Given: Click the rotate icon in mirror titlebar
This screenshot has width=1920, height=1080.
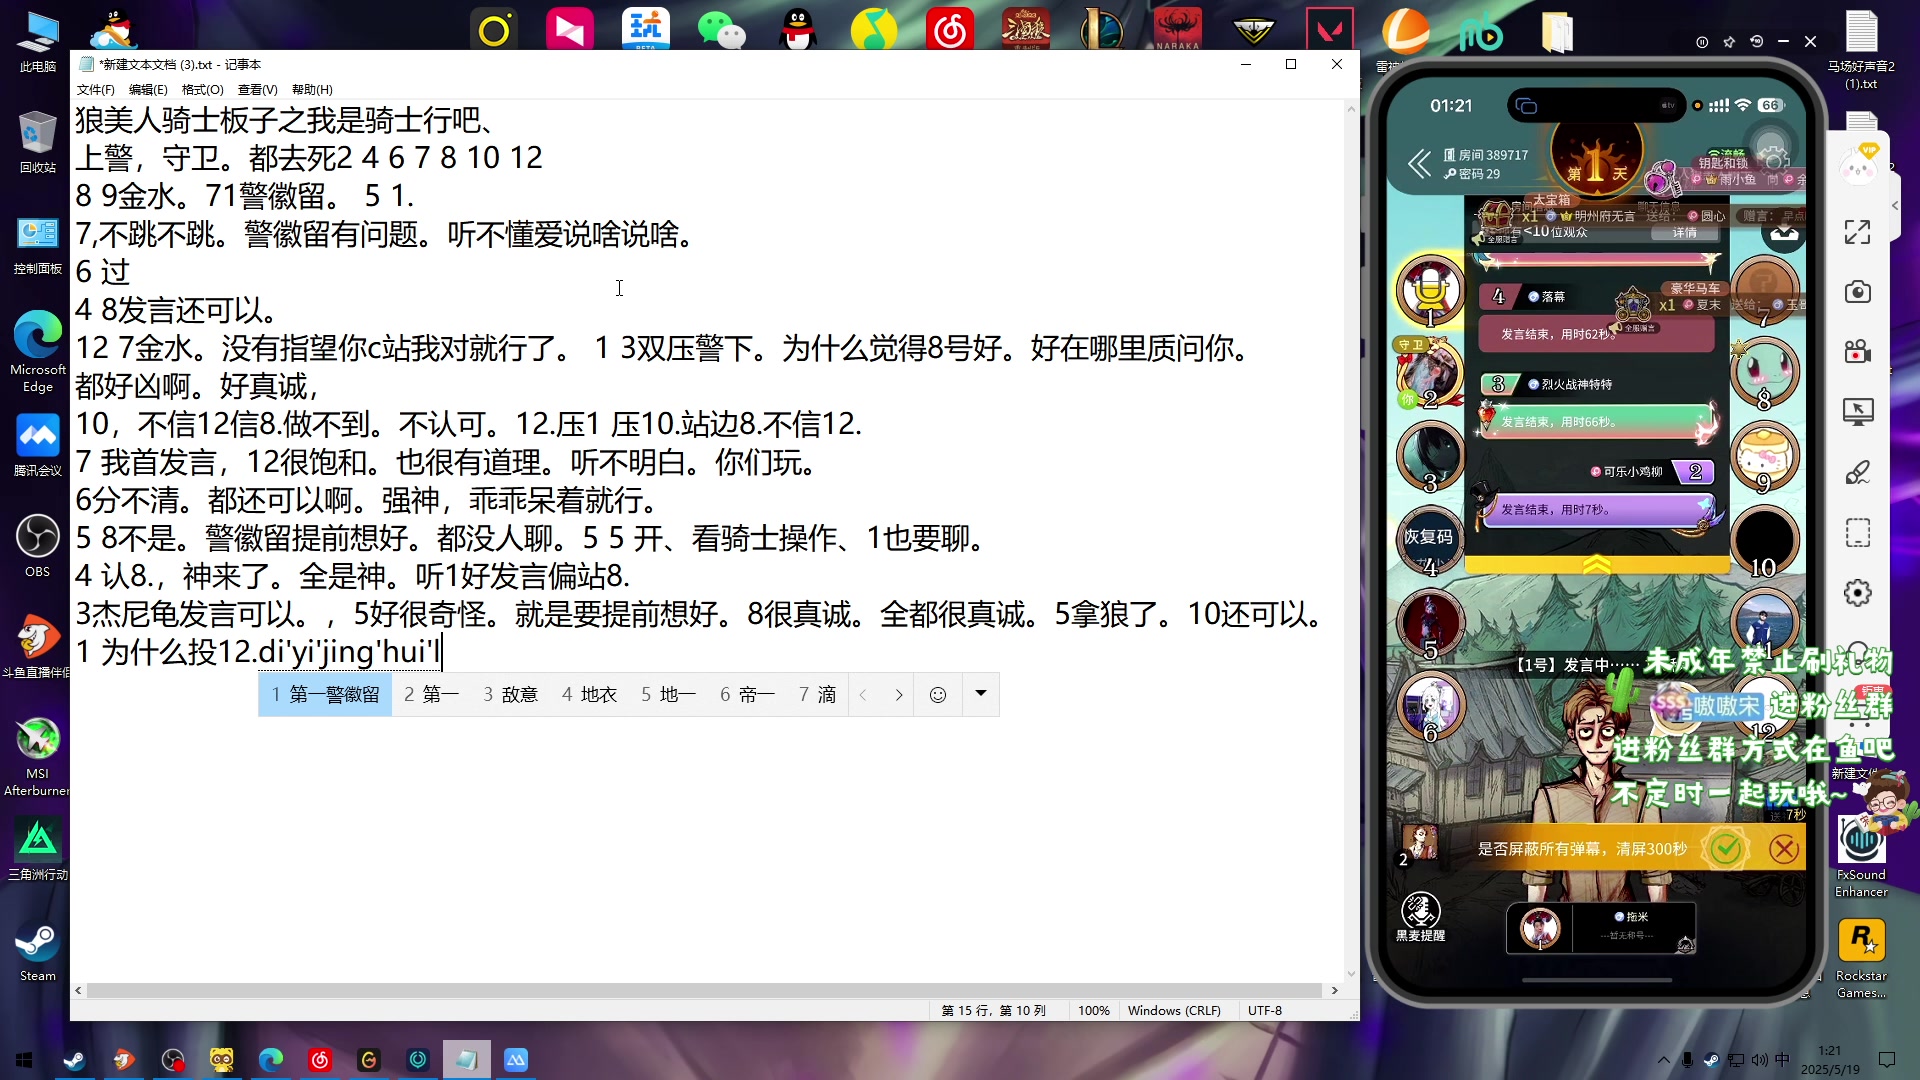Looking at the screenshot, I should point(1756,42).
